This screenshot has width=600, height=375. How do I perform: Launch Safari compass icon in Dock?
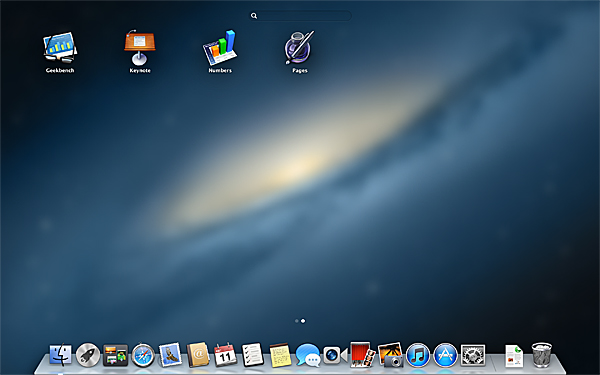tap(143, 355)
